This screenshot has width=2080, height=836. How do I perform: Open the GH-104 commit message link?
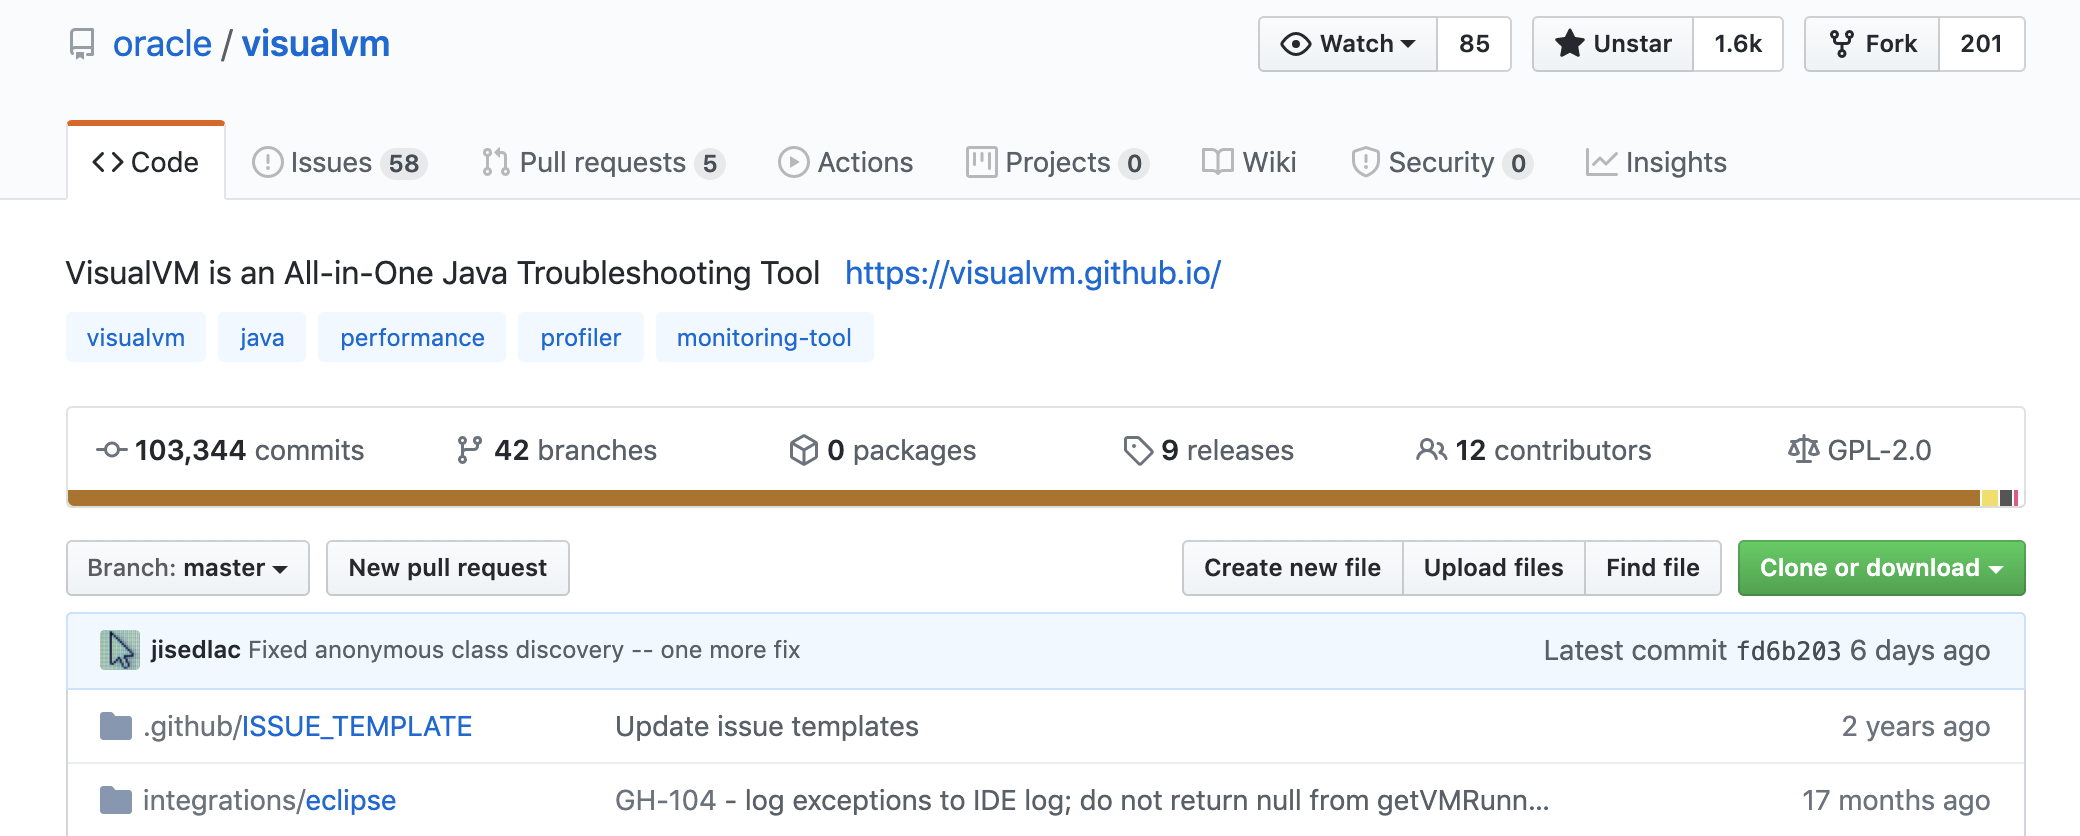1082,800
